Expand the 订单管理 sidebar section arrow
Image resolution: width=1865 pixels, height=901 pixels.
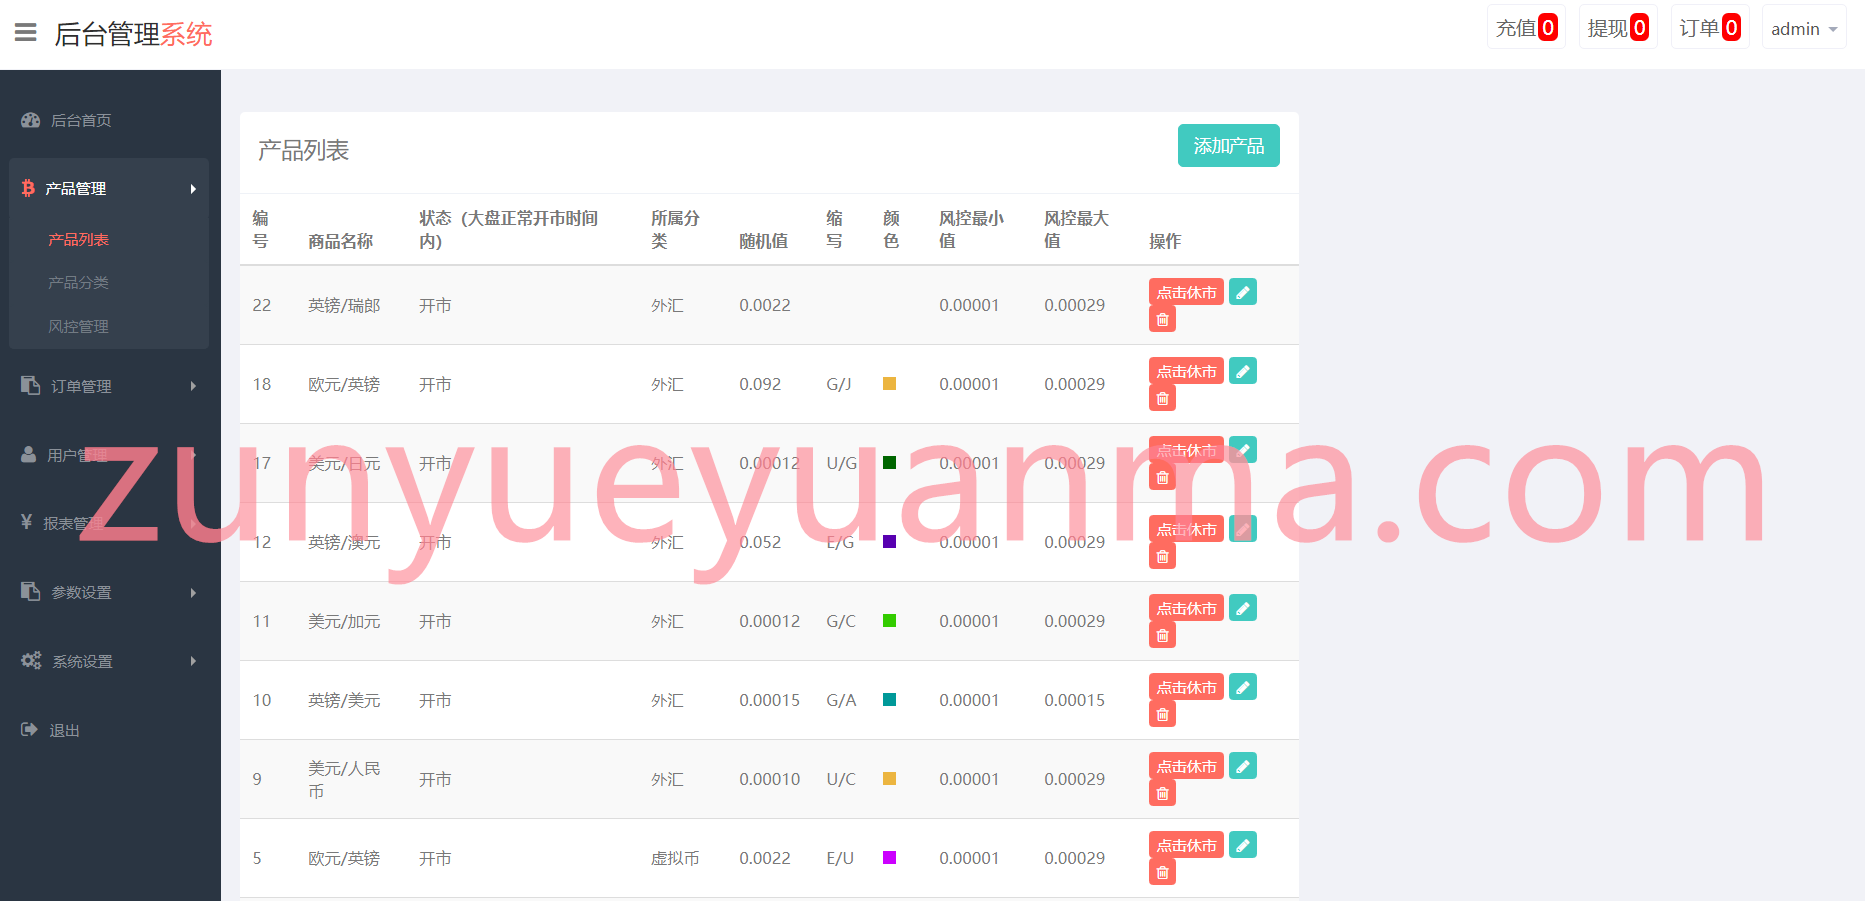(193, 386)
